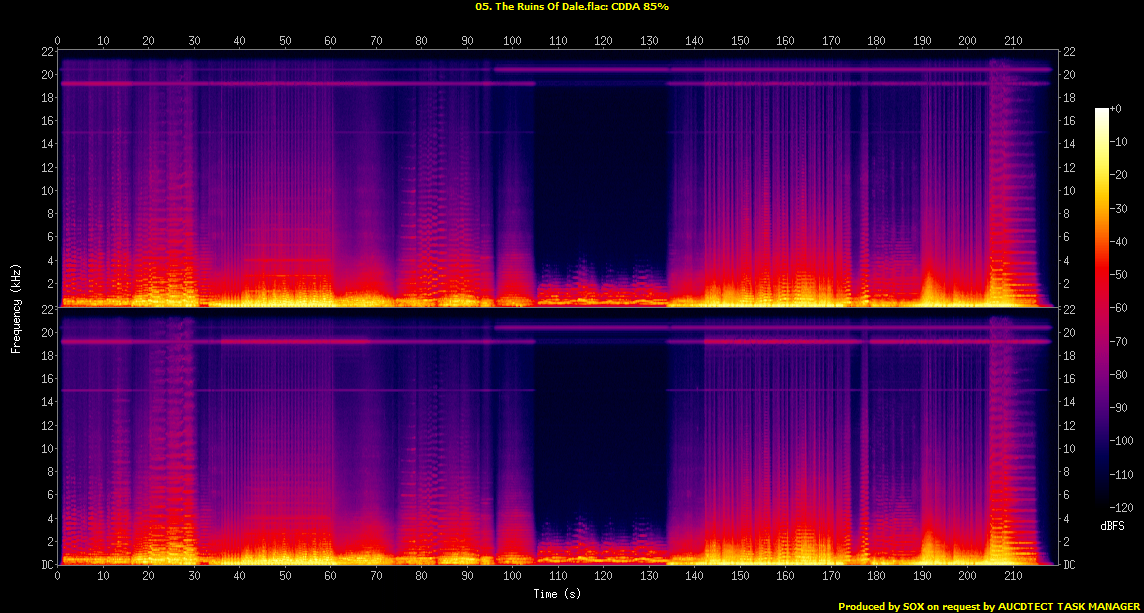1144x613 pixels.
Task: Select the 210 second mark on bottom time axis
Action: 1012,576
